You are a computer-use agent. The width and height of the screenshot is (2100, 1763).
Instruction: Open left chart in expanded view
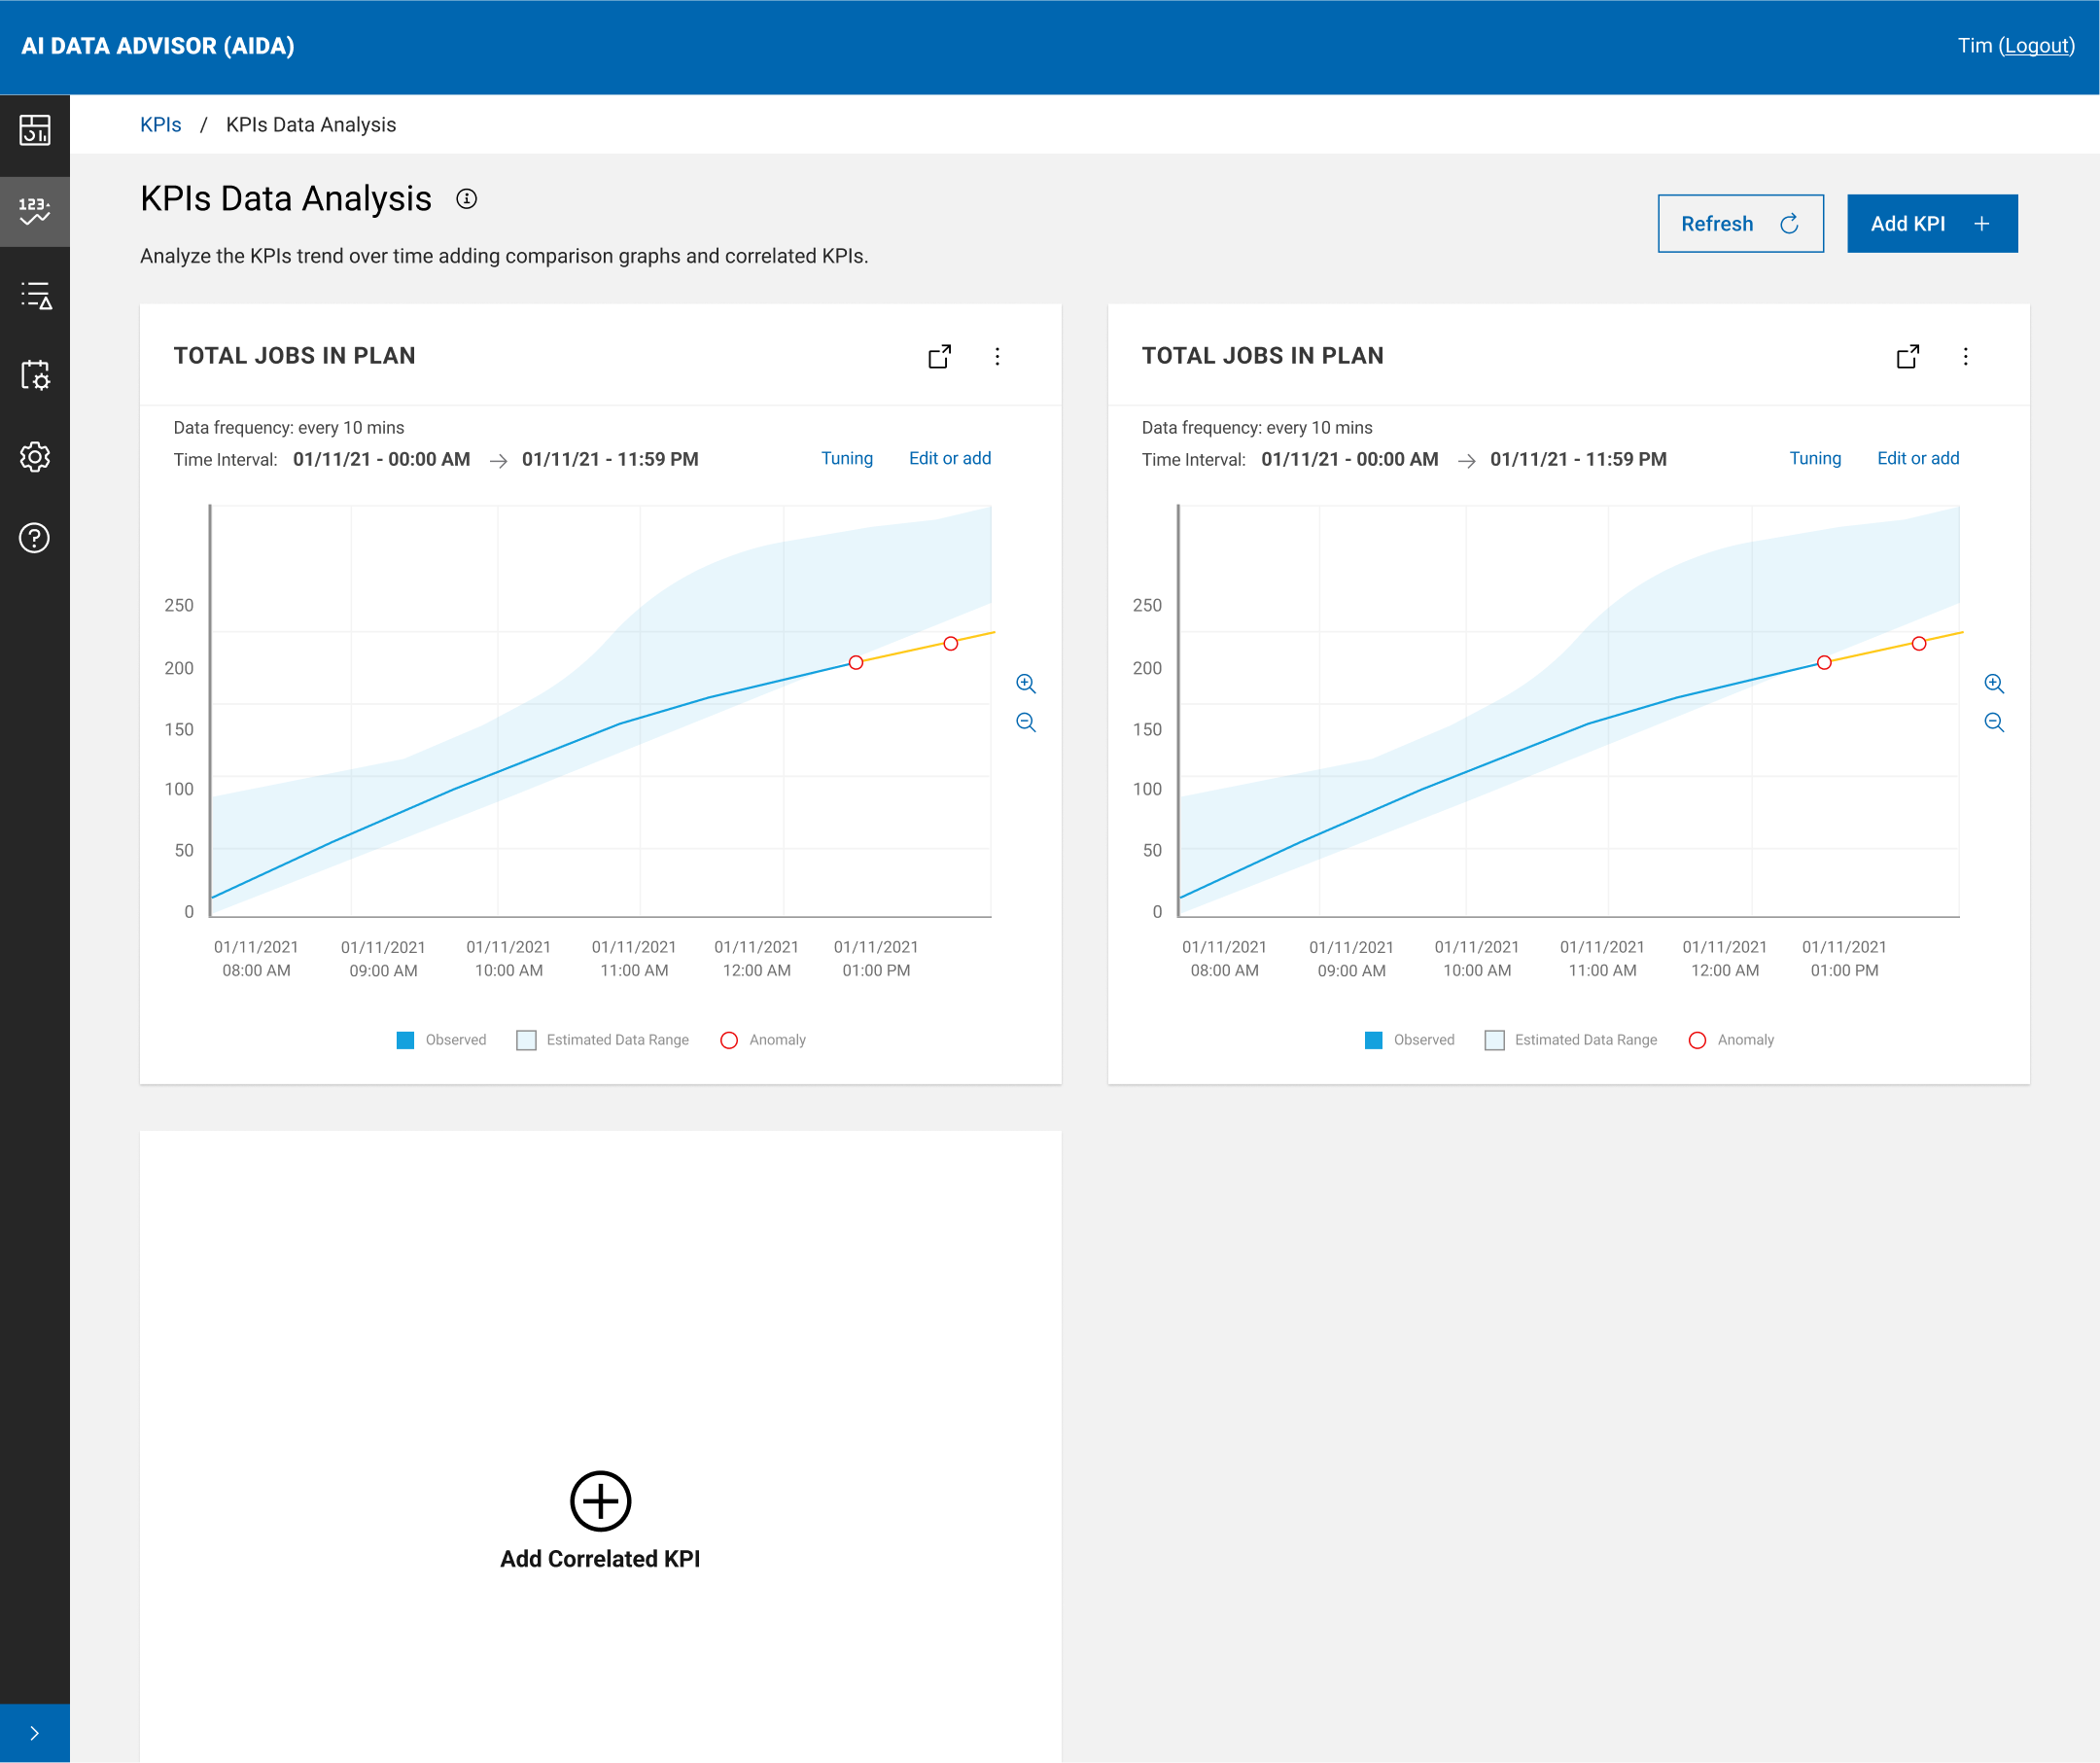point(939,357)
